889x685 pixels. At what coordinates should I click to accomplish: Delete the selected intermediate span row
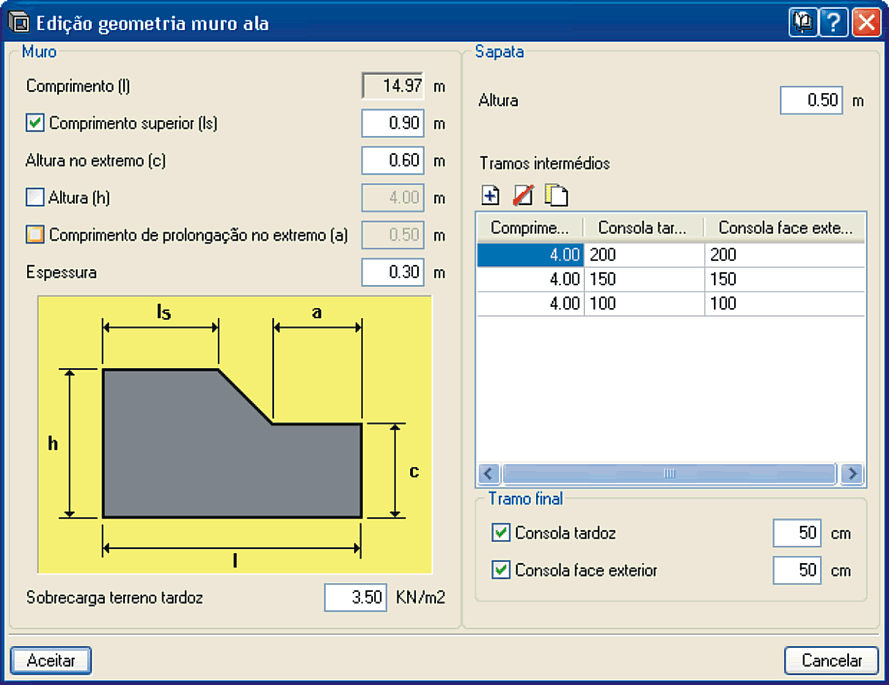pyautogui.click(x=523, y=195)
